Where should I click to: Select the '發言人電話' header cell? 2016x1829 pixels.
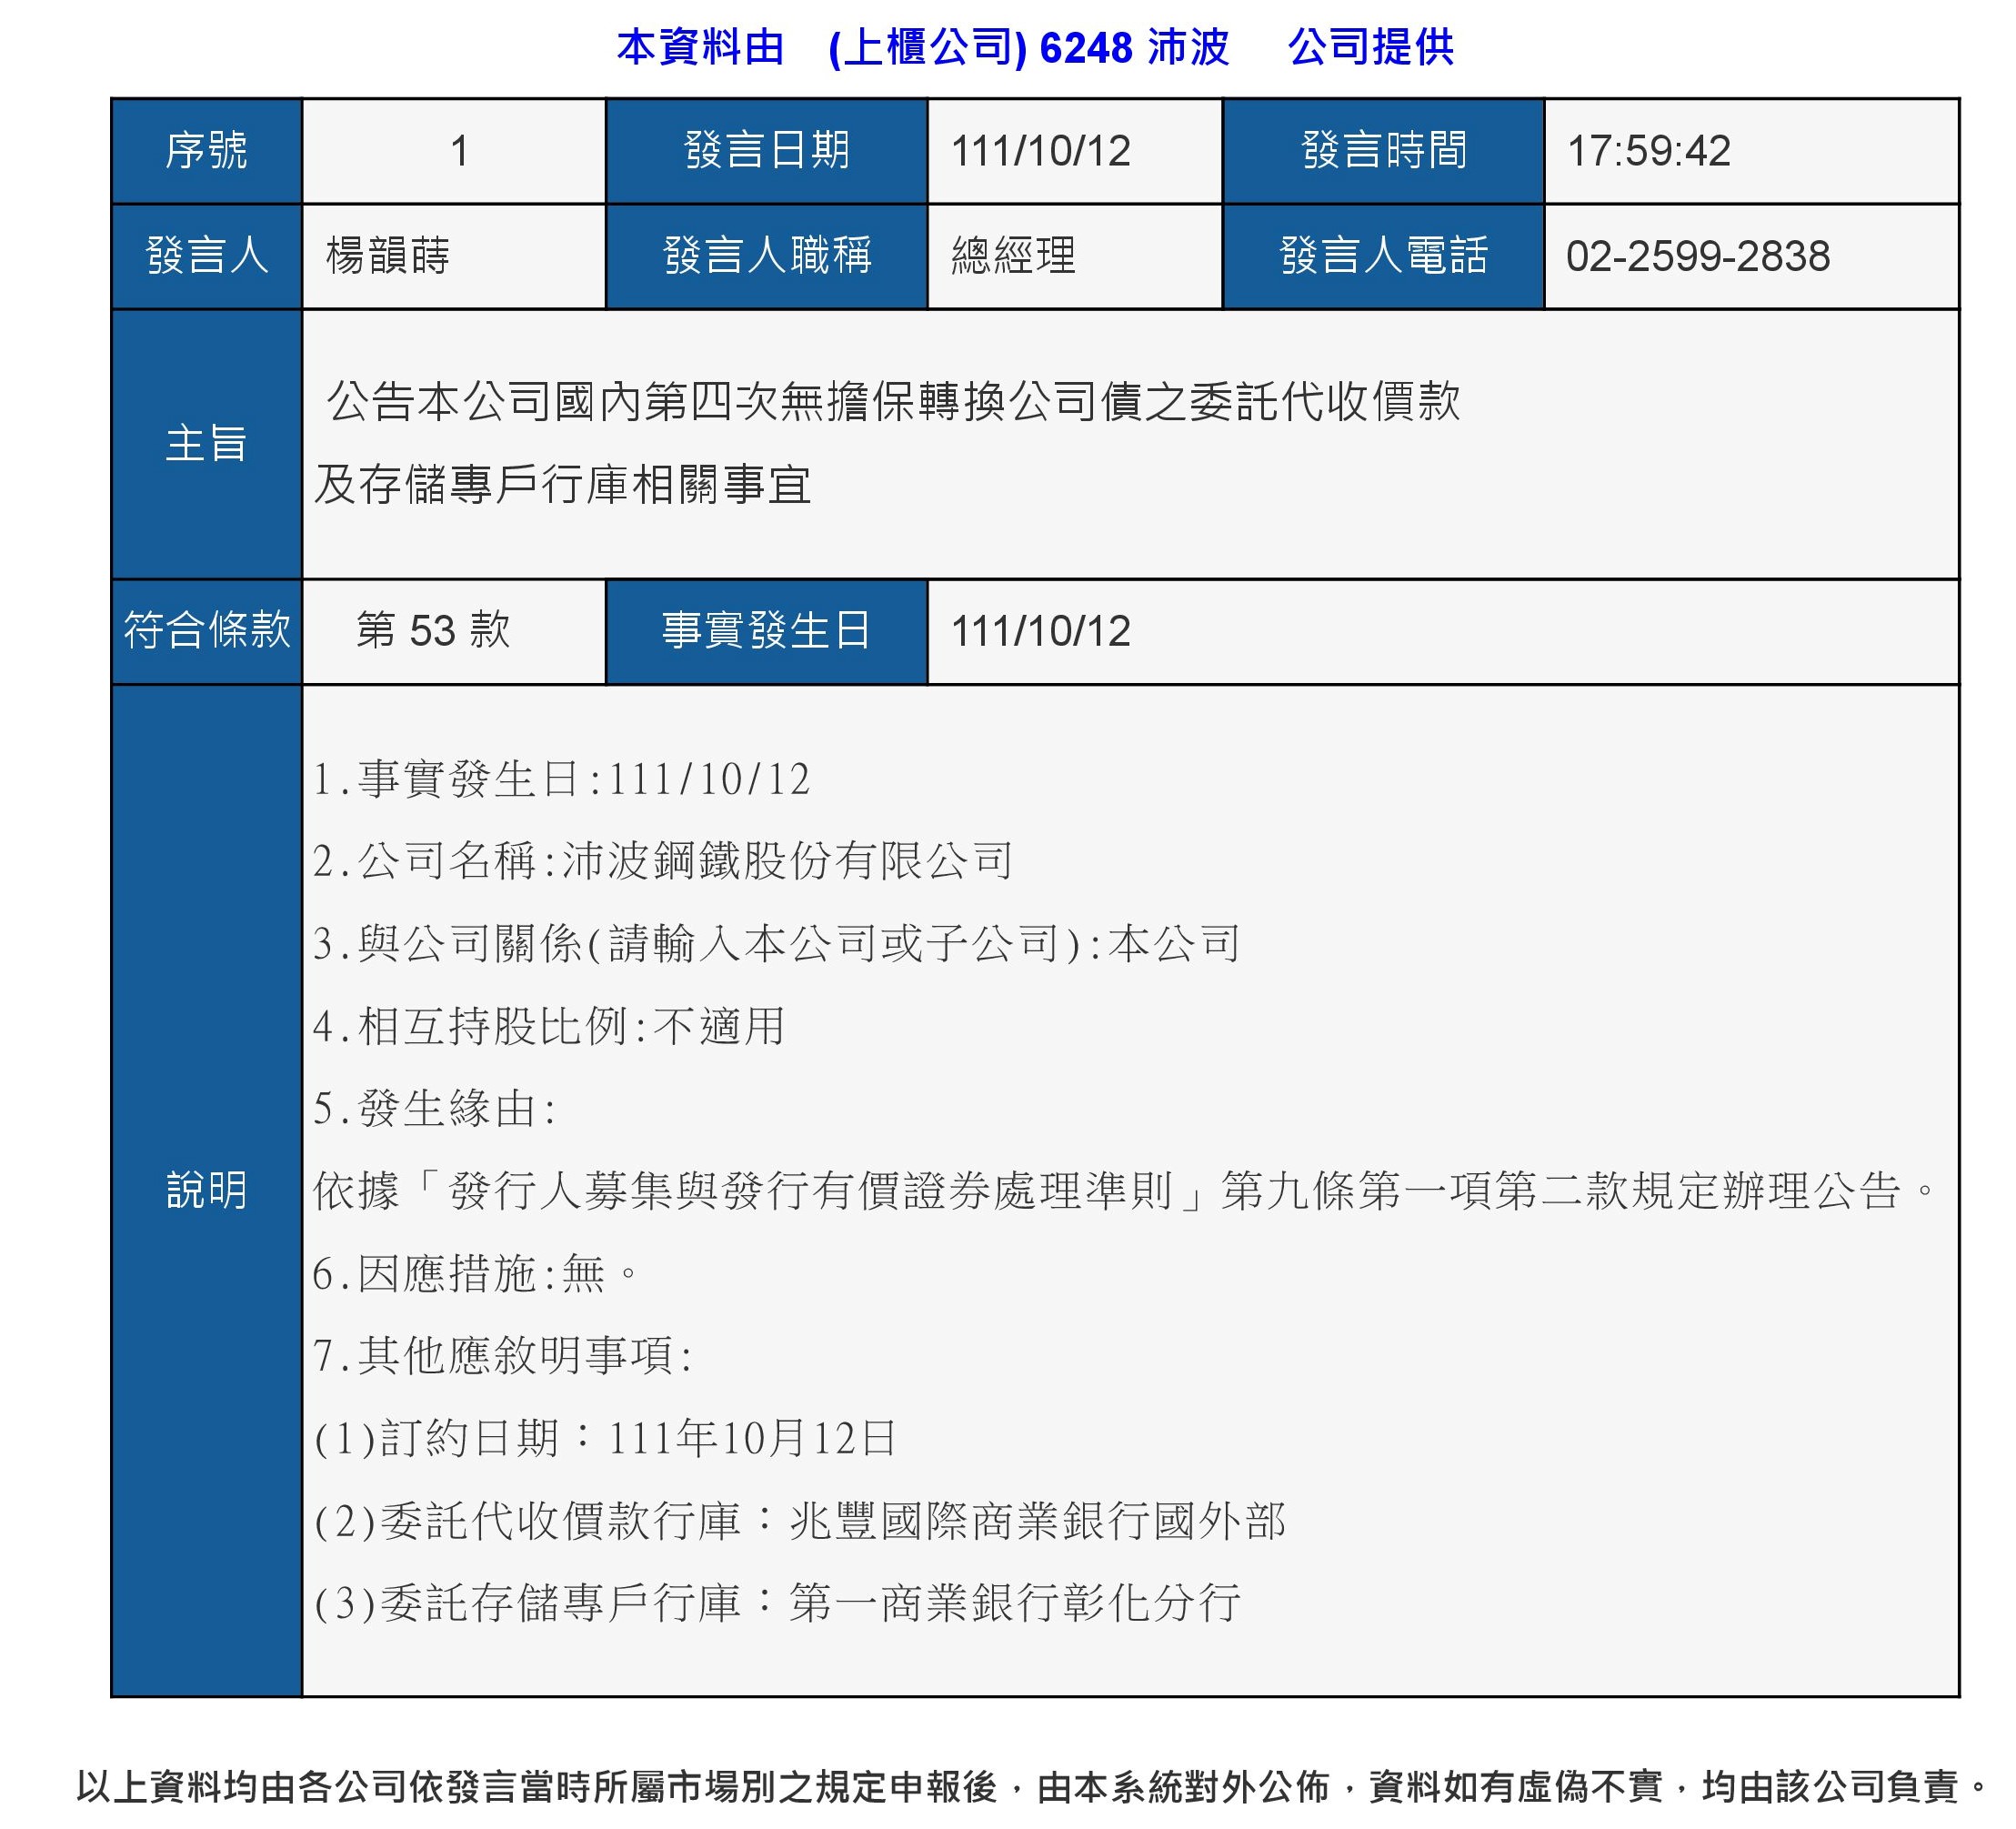[1384, 256]
